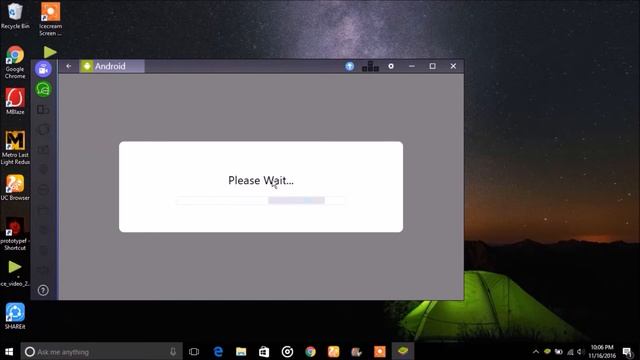Click the Cortana microphone icon
640x360 pixels.
[x=173, y=351]
